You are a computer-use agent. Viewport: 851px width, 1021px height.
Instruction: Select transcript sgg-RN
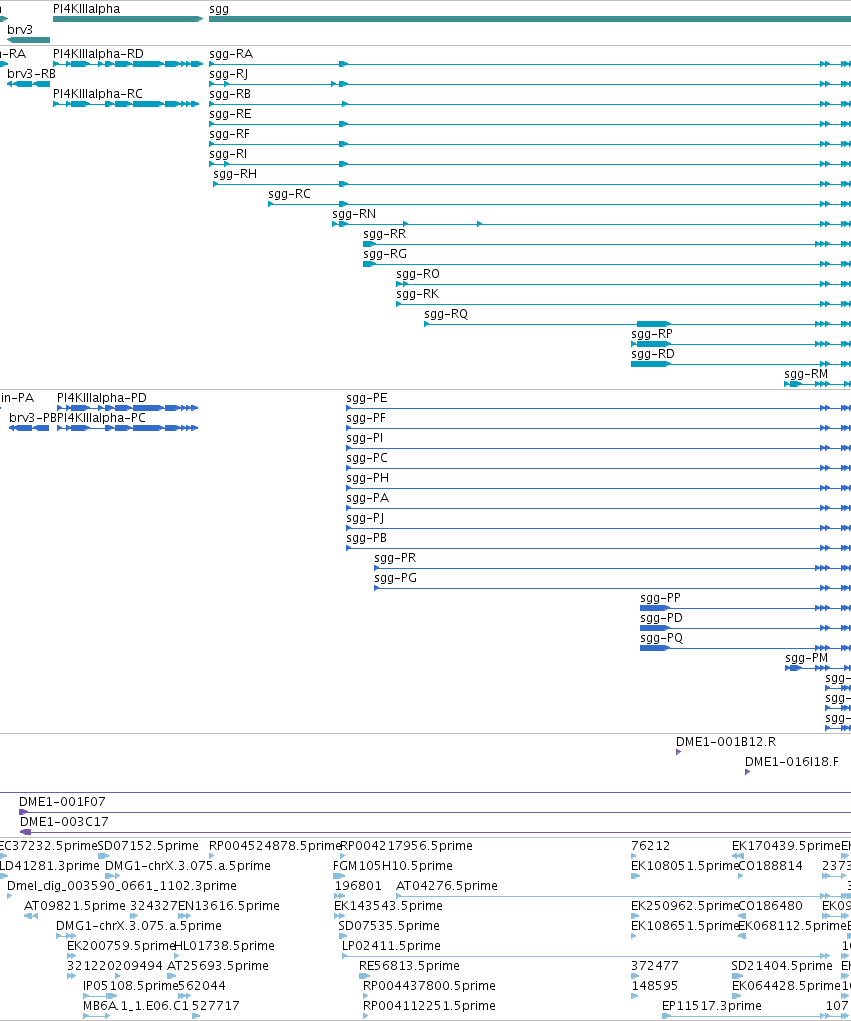pyautogui.click(x=591, y=224)
